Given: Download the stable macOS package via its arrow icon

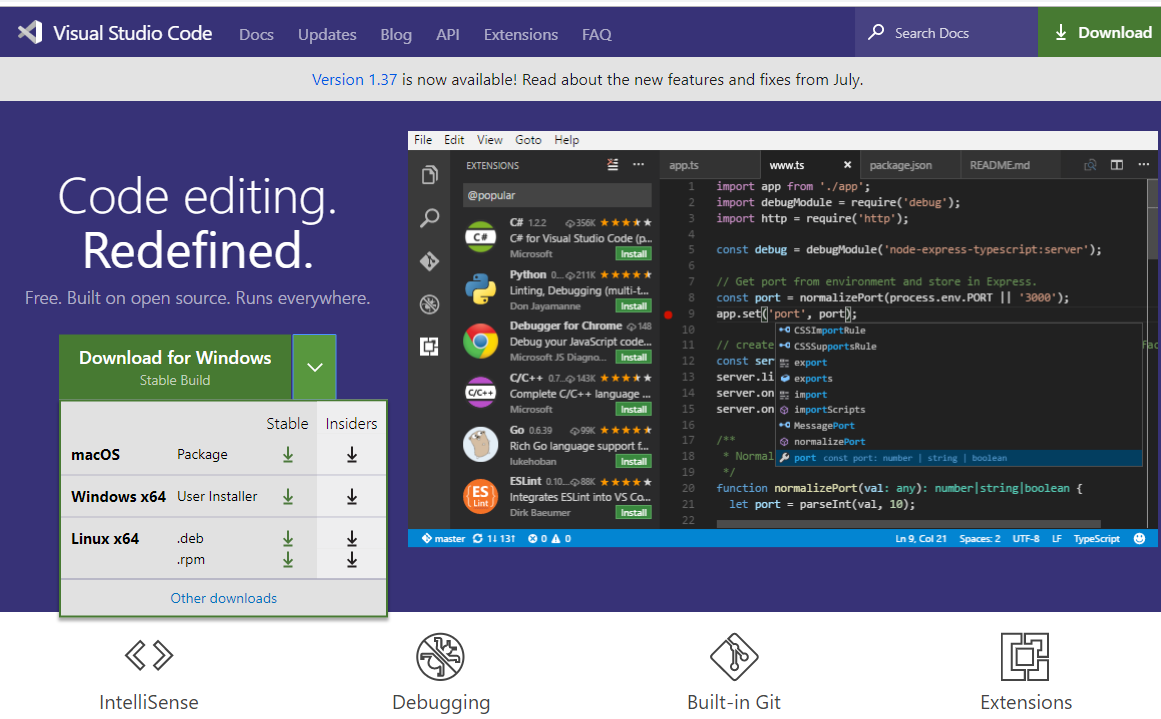Looking at the screenshot, I should point(288,454).
